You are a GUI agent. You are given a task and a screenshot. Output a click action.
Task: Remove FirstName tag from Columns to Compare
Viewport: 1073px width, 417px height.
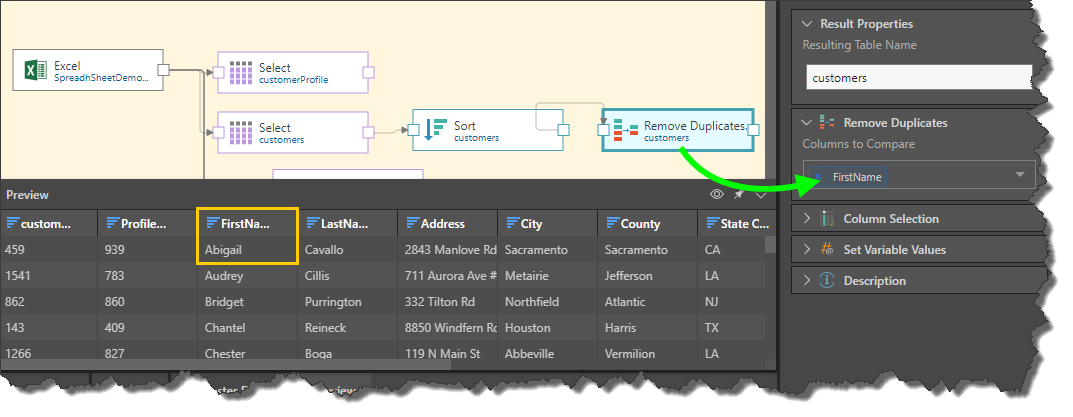pyautogui.click(x=820, y=177)
